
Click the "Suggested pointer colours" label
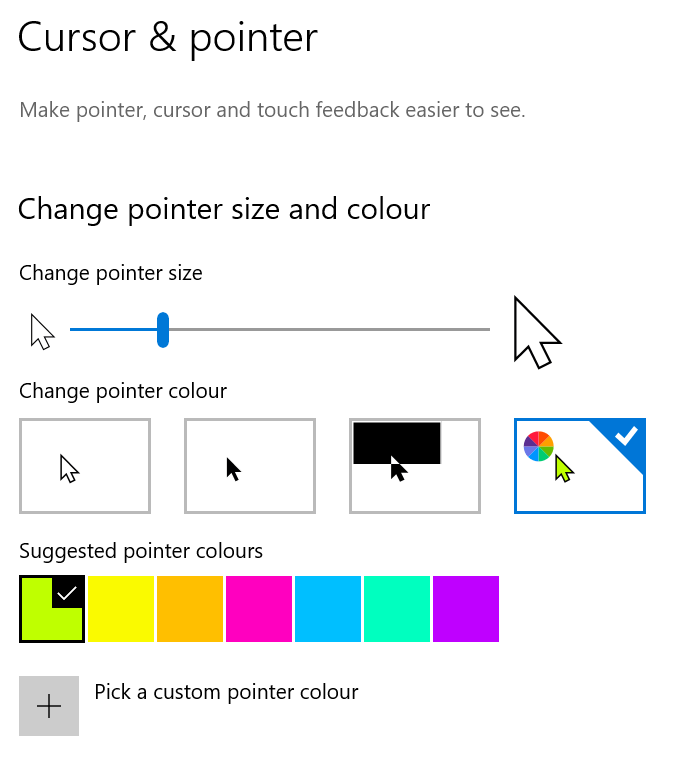141,551
